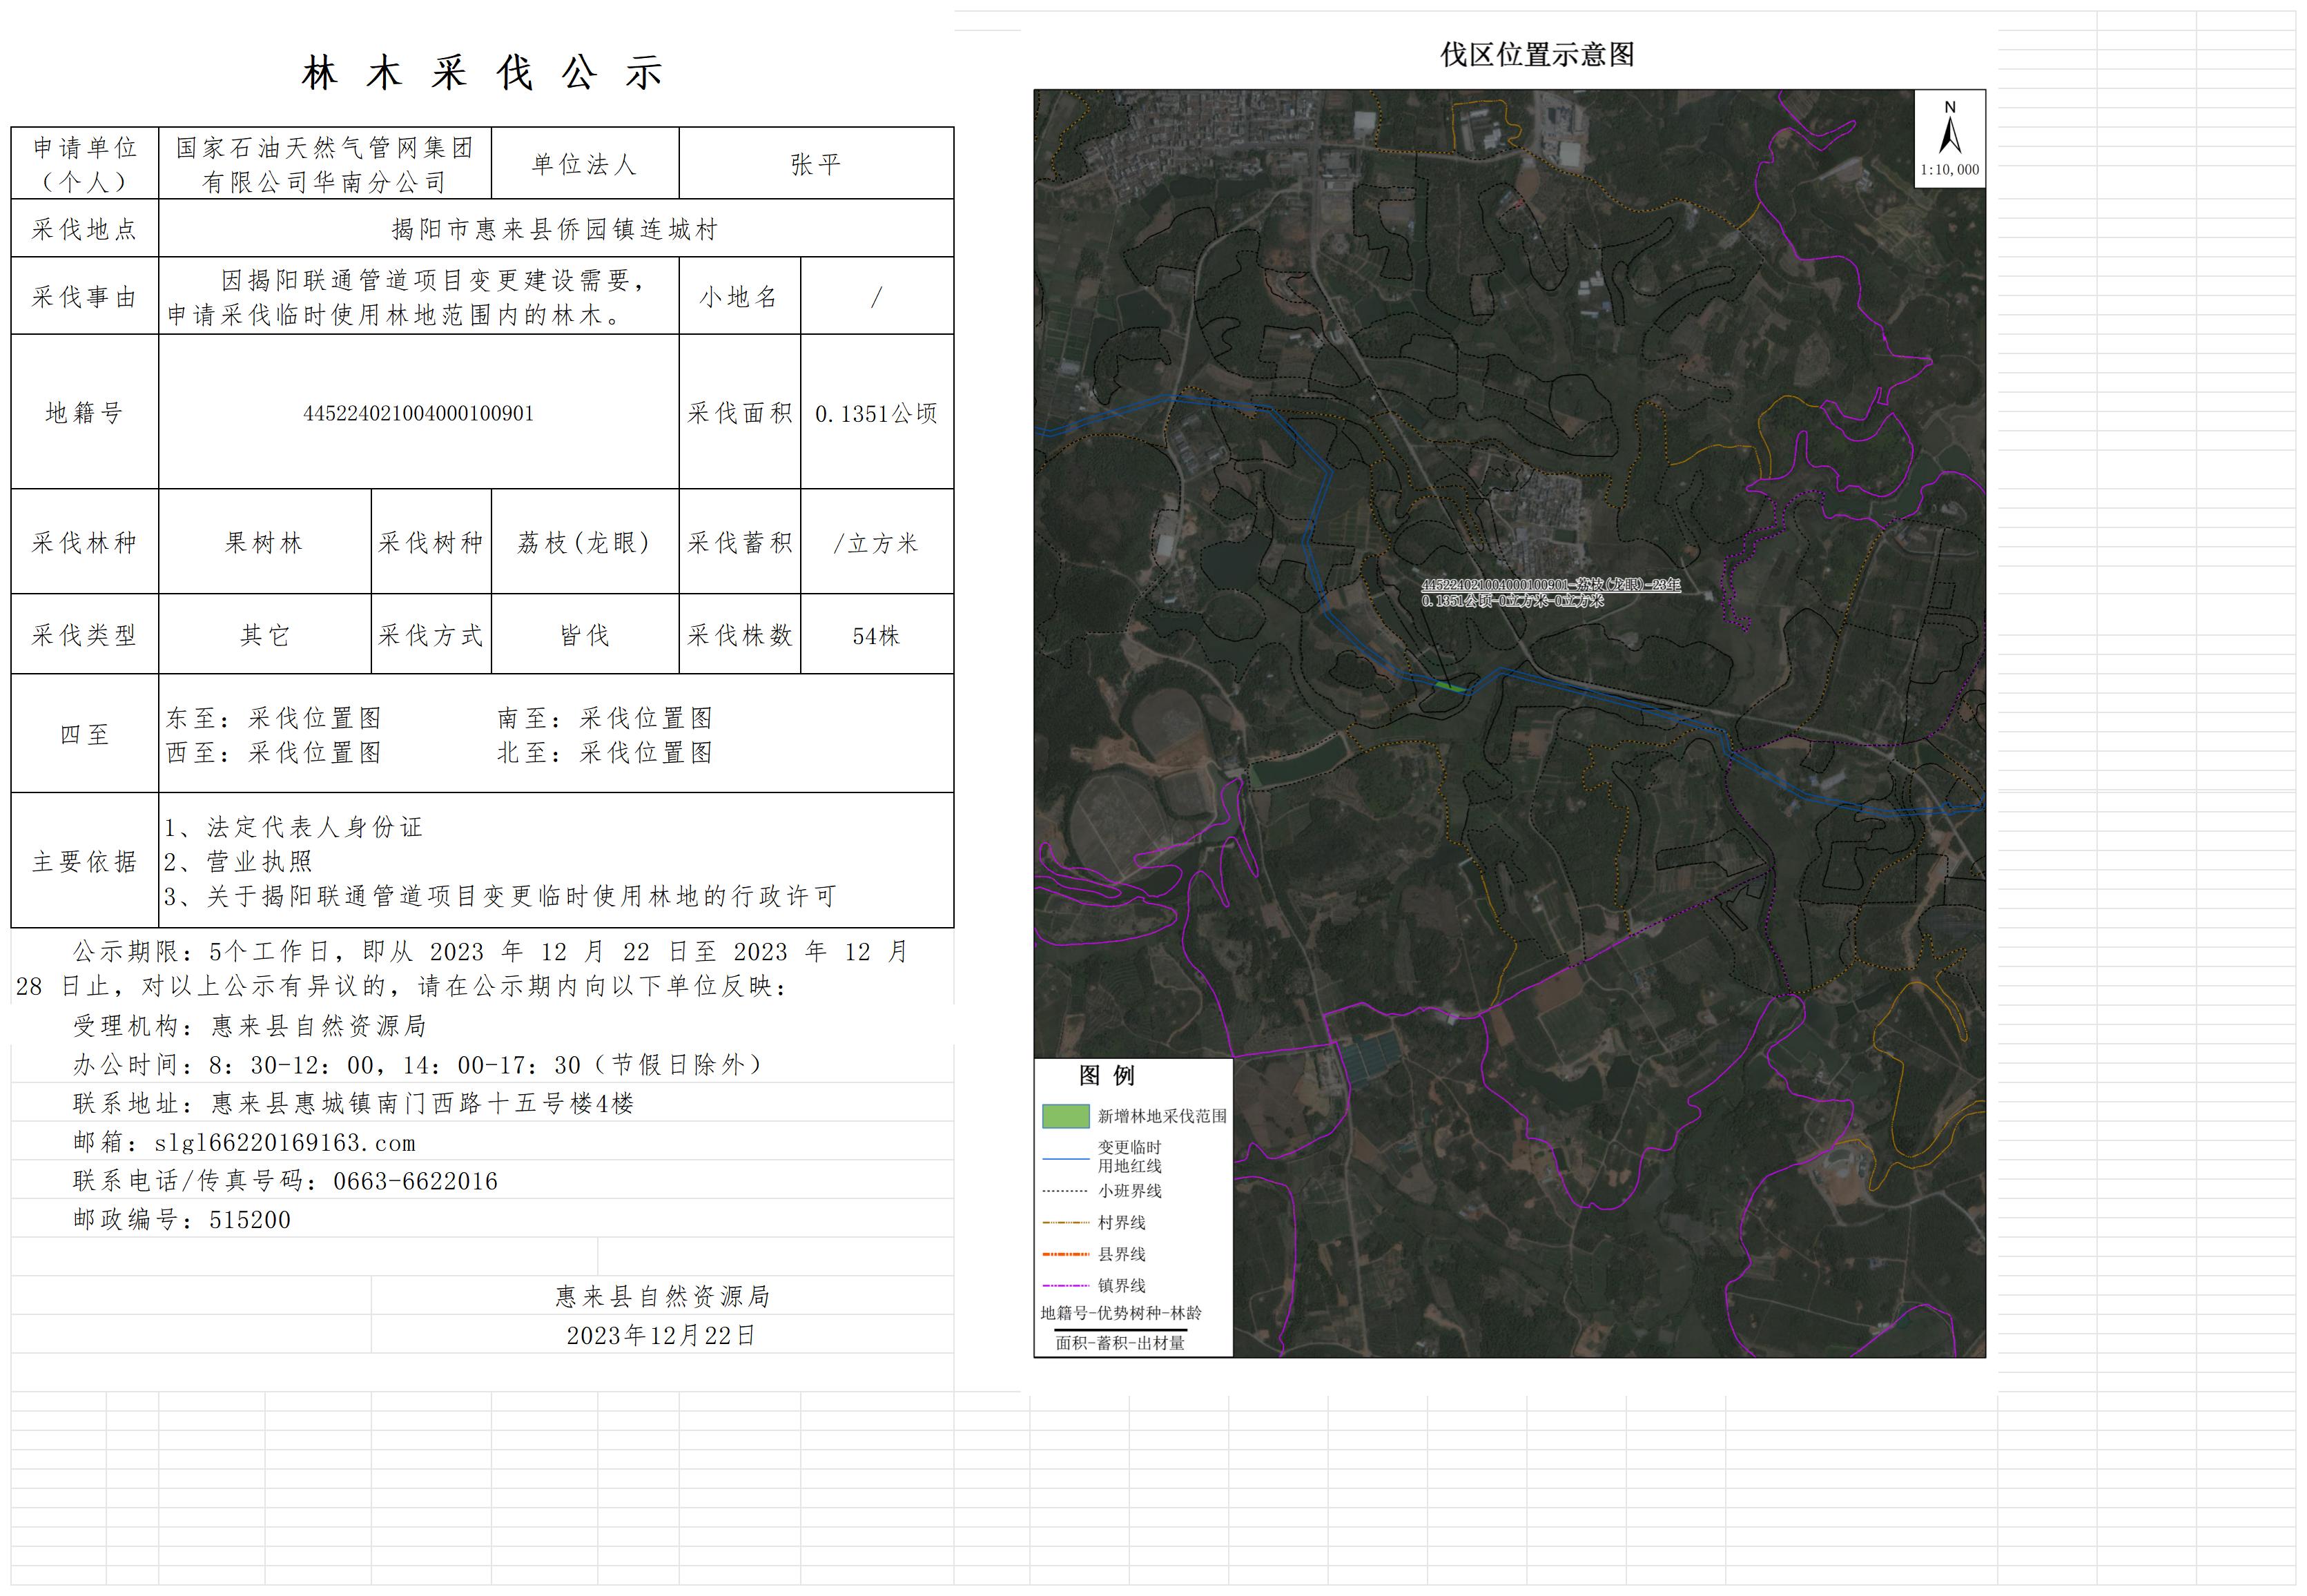The height and width of the screenshot is (1596, 2307).
Task: Click the orange 县界线 legend symbol
Action: coord(1065,1254)
